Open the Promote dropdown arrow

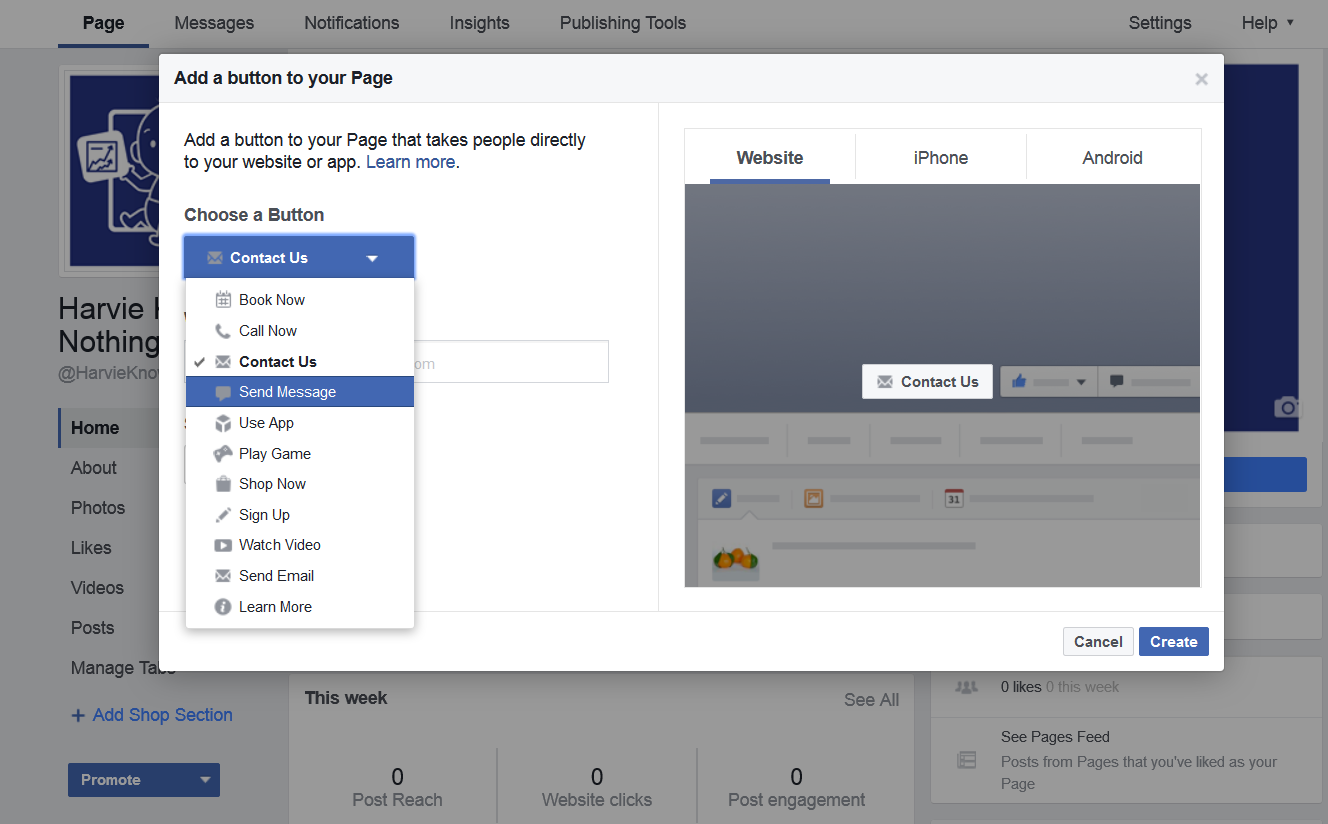tap(205, 780)
